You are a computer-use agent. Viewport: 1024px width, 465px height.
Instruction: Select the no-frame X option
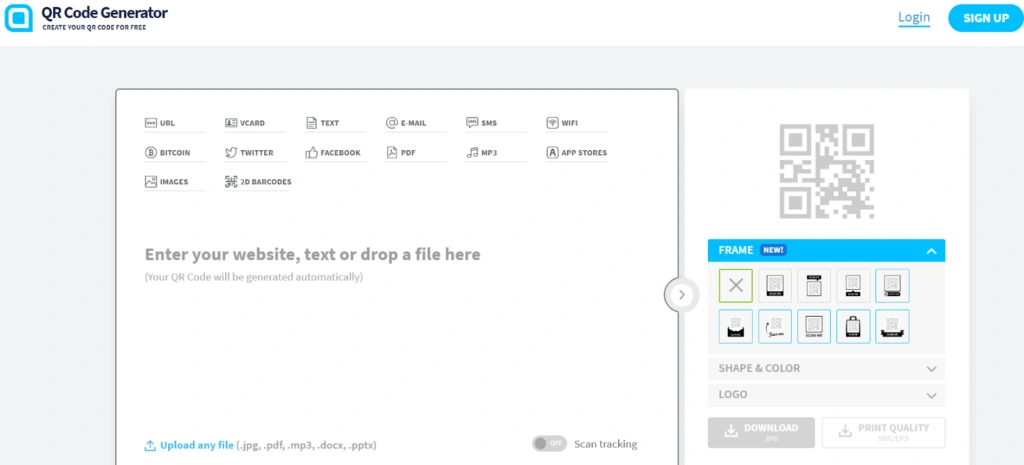tap(735, 286)
